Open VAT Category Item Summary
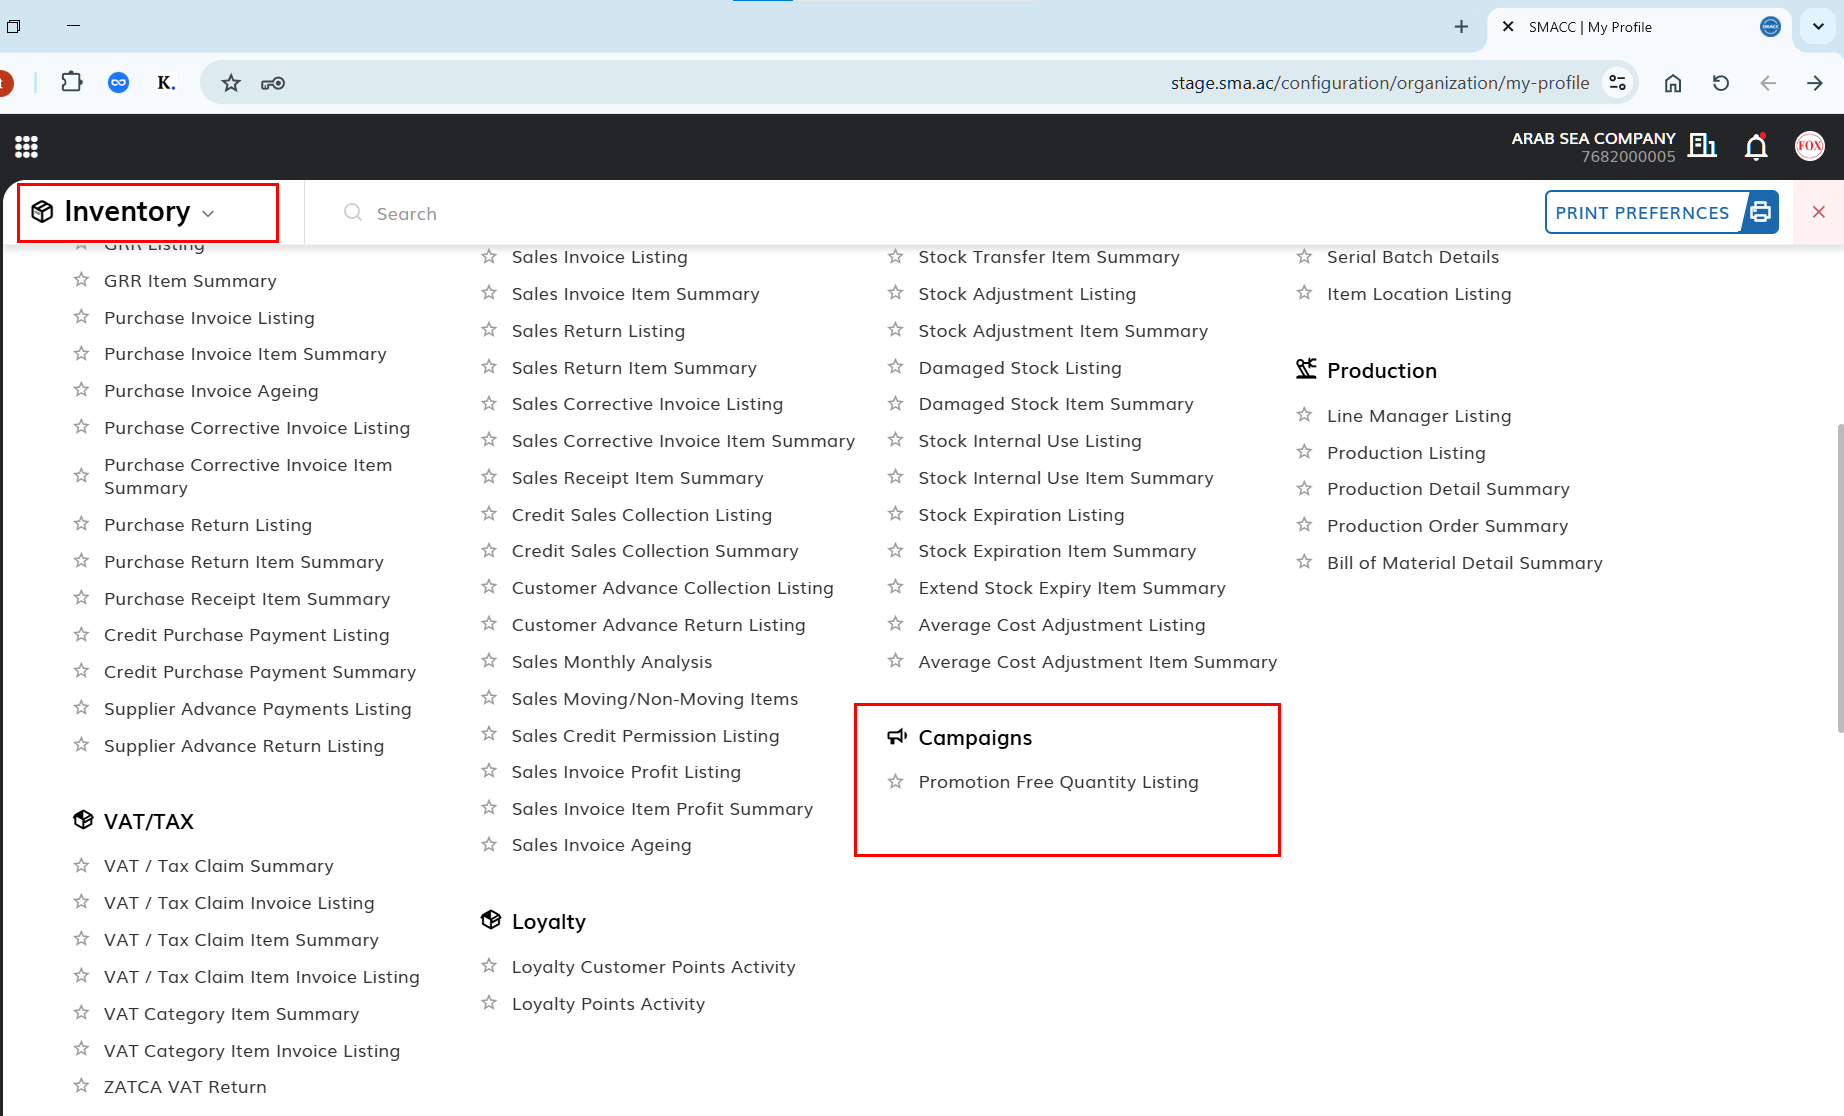The image size is (1844, 1116). (x=231, y=1014)
